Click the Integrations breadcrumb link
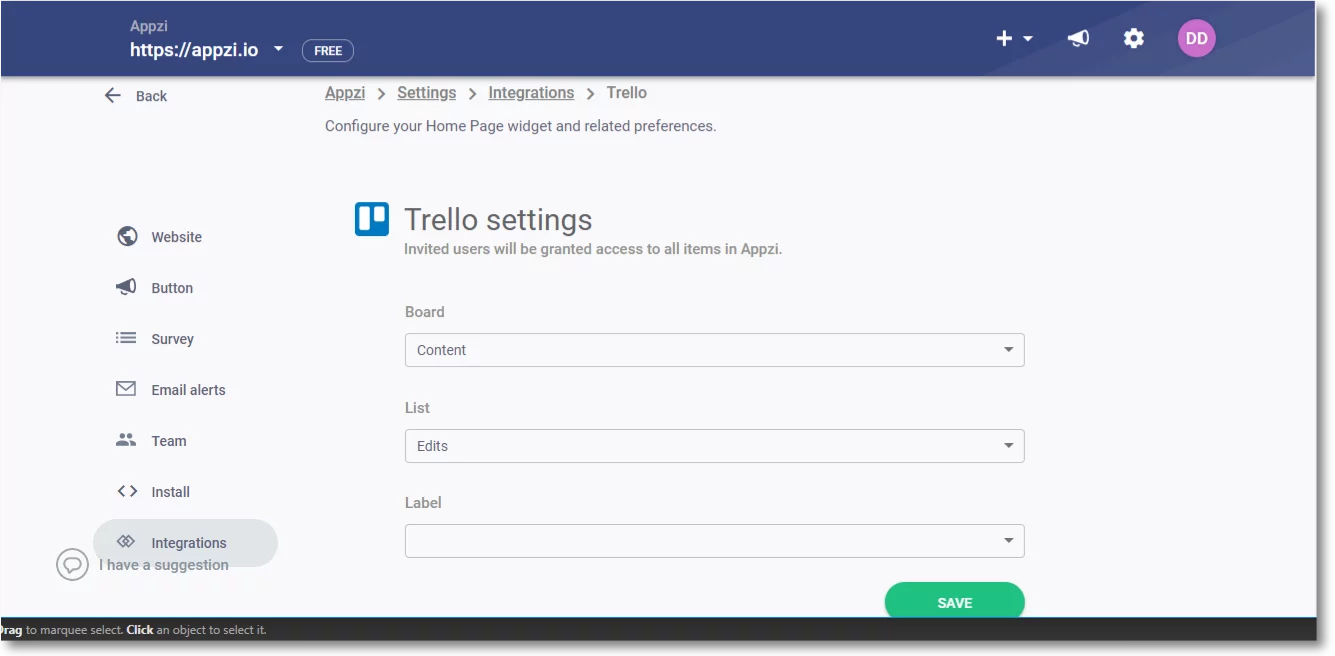The height and width of the screenshot is (656, 1335). pos(531,92)
